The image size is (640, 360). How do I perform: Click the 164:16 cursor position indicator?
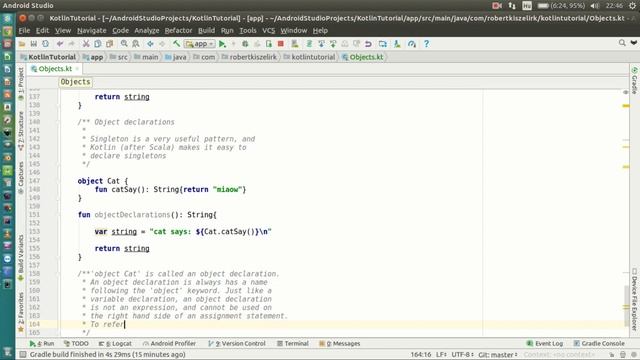click(421, 354)
